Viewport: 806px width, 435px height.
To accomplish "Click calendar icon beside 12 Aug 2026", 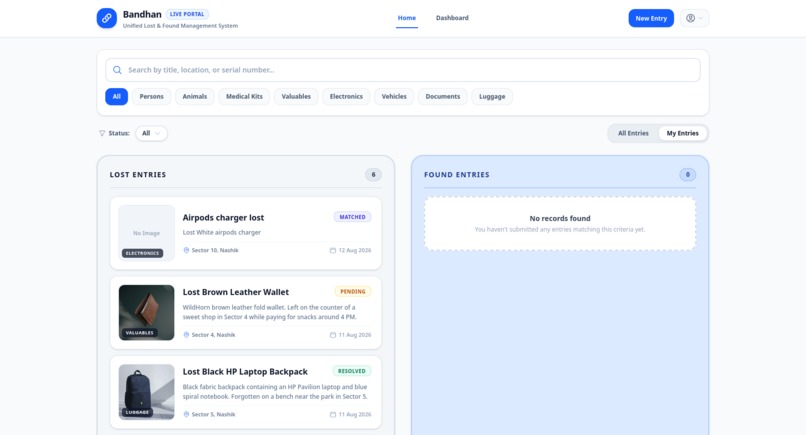I will coord(333,250).
